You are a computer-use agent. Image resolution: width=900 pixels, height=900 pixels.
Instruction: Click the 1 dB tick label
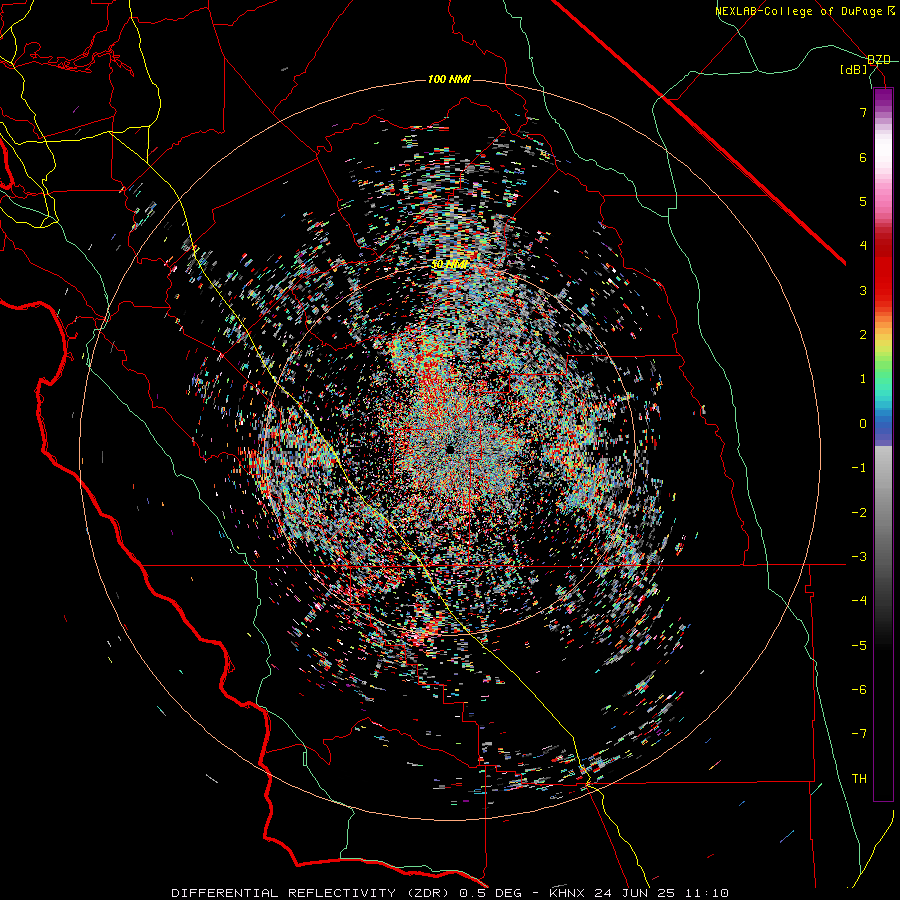(863, 379)
